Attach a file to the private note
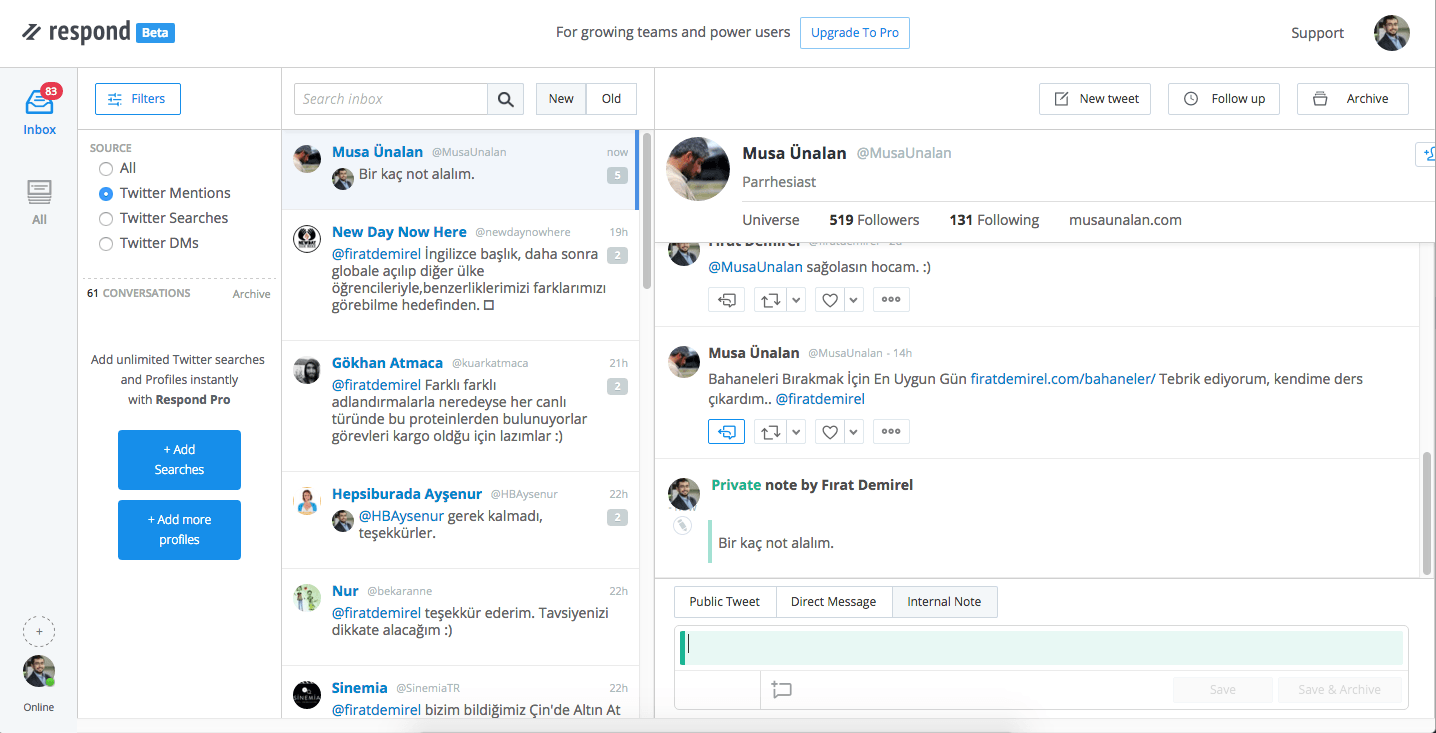Image resolution: width=1436 pixels, height=733 pixels. pos(683,524)
